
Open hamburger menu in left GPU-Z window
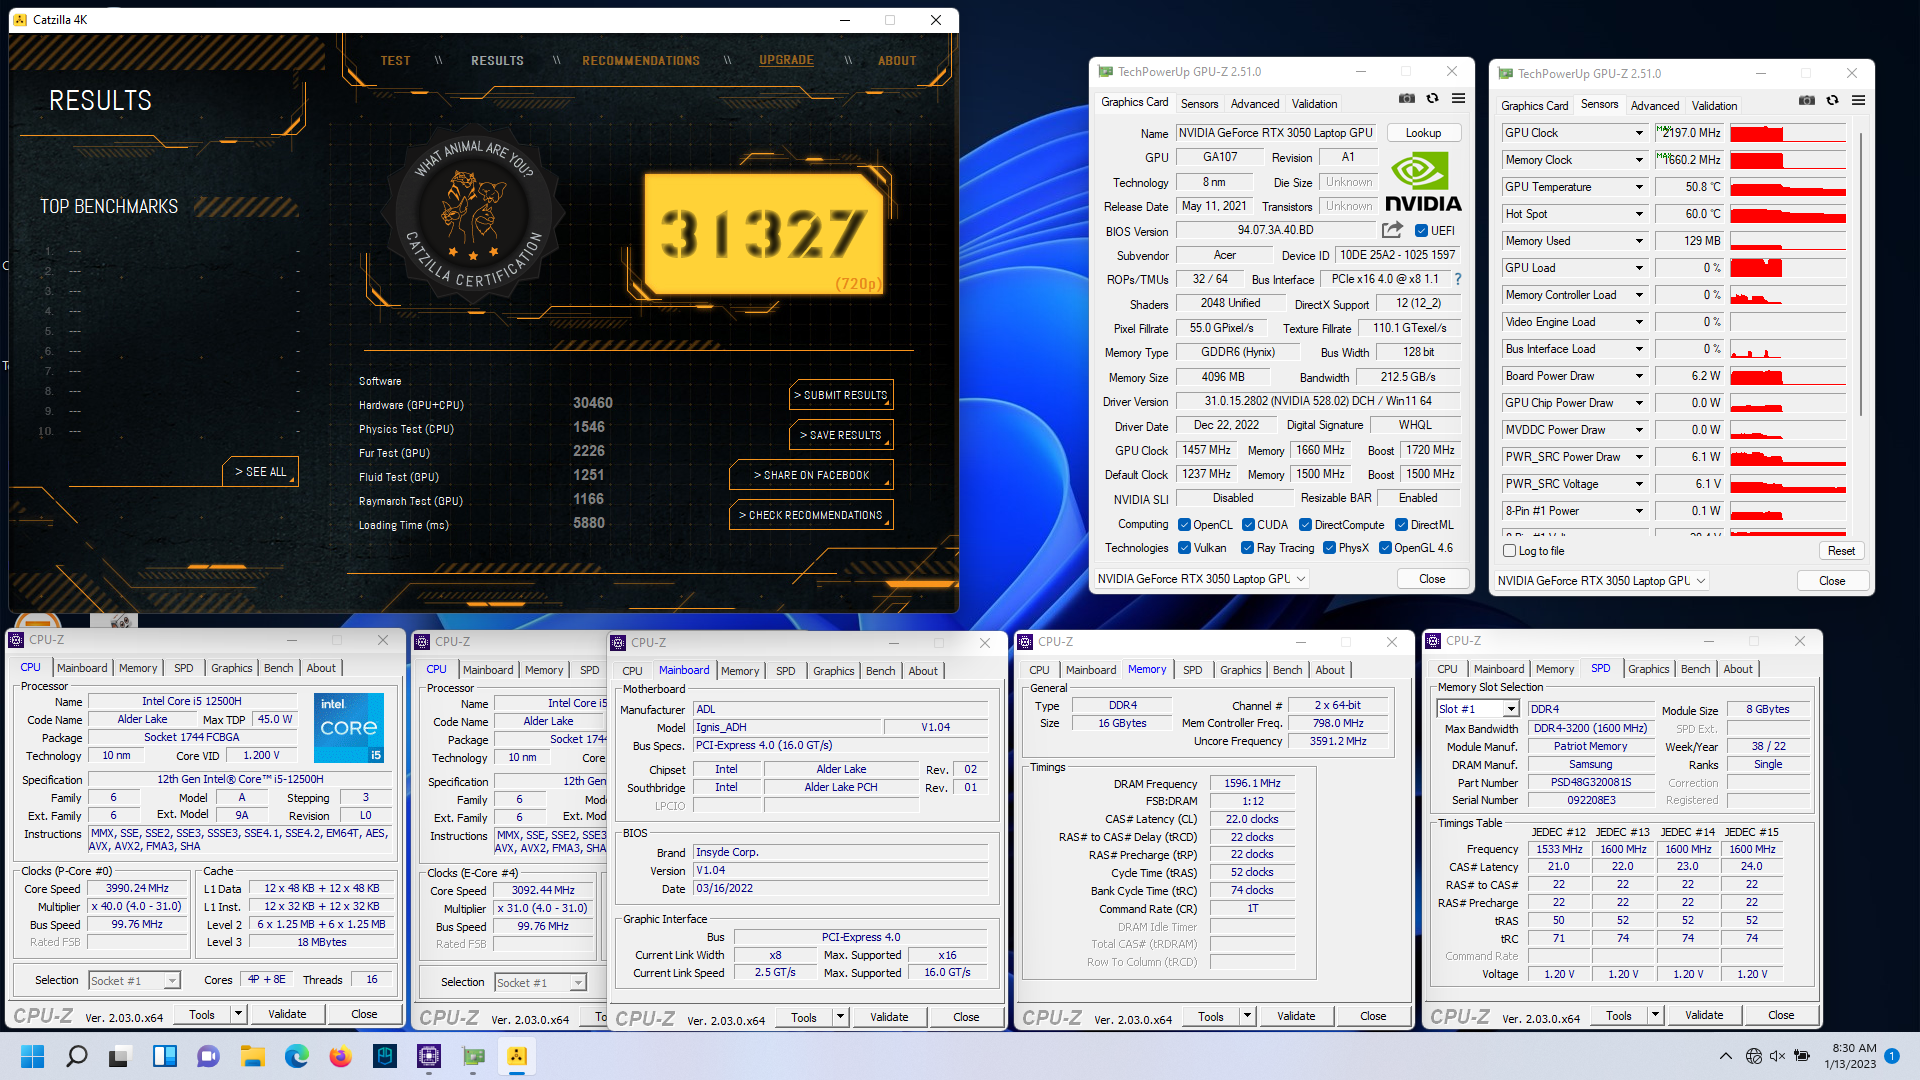[1458, 99]
